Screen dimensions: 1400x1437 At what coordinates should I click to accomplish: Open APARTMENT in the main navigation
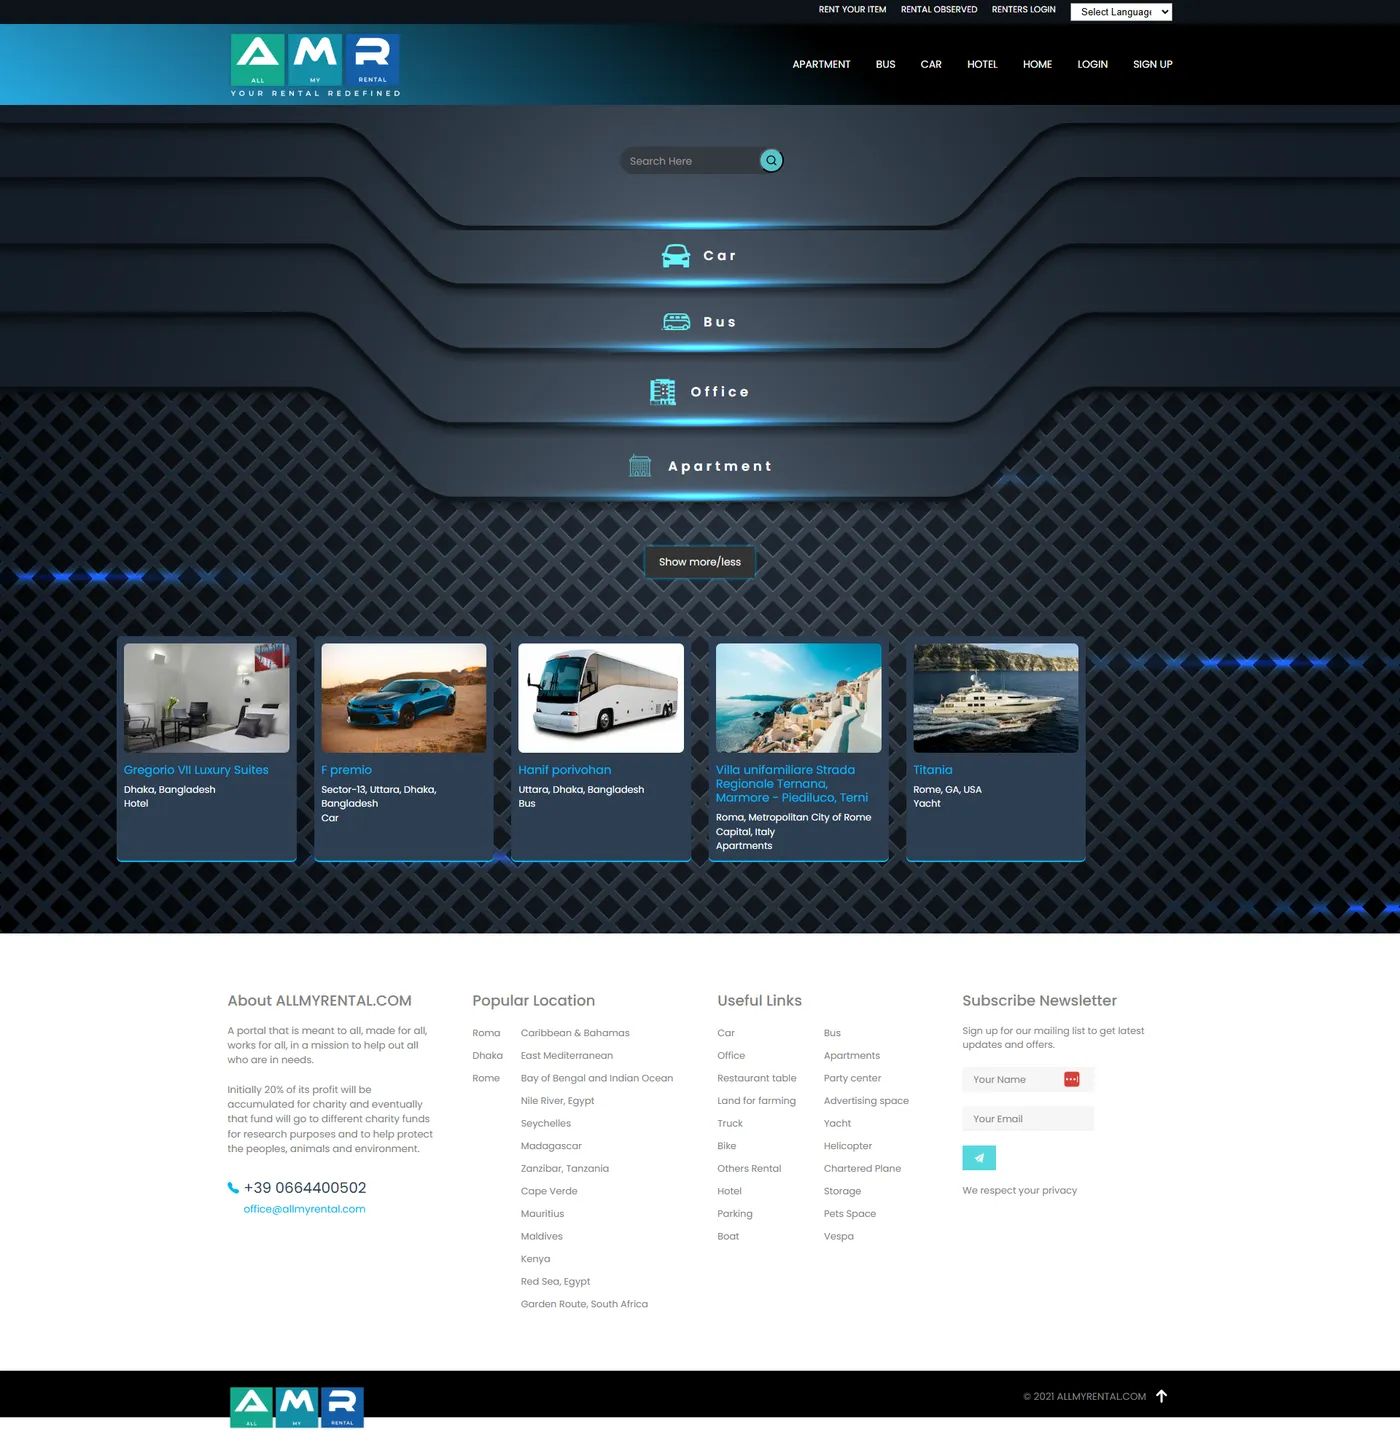coord(821,64)
